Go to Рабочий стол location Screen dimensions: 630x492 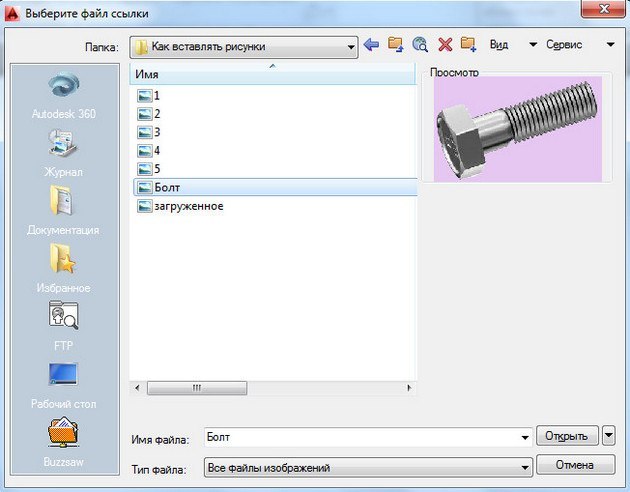(x=63, y=385)
